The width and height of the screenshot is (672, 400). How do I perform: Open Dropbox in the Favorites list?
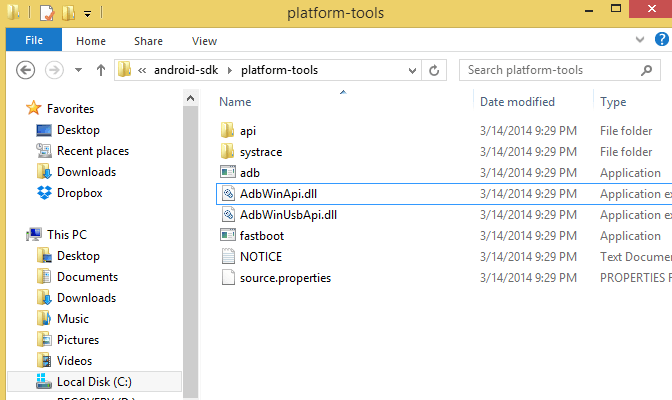(x=79, y=193)
